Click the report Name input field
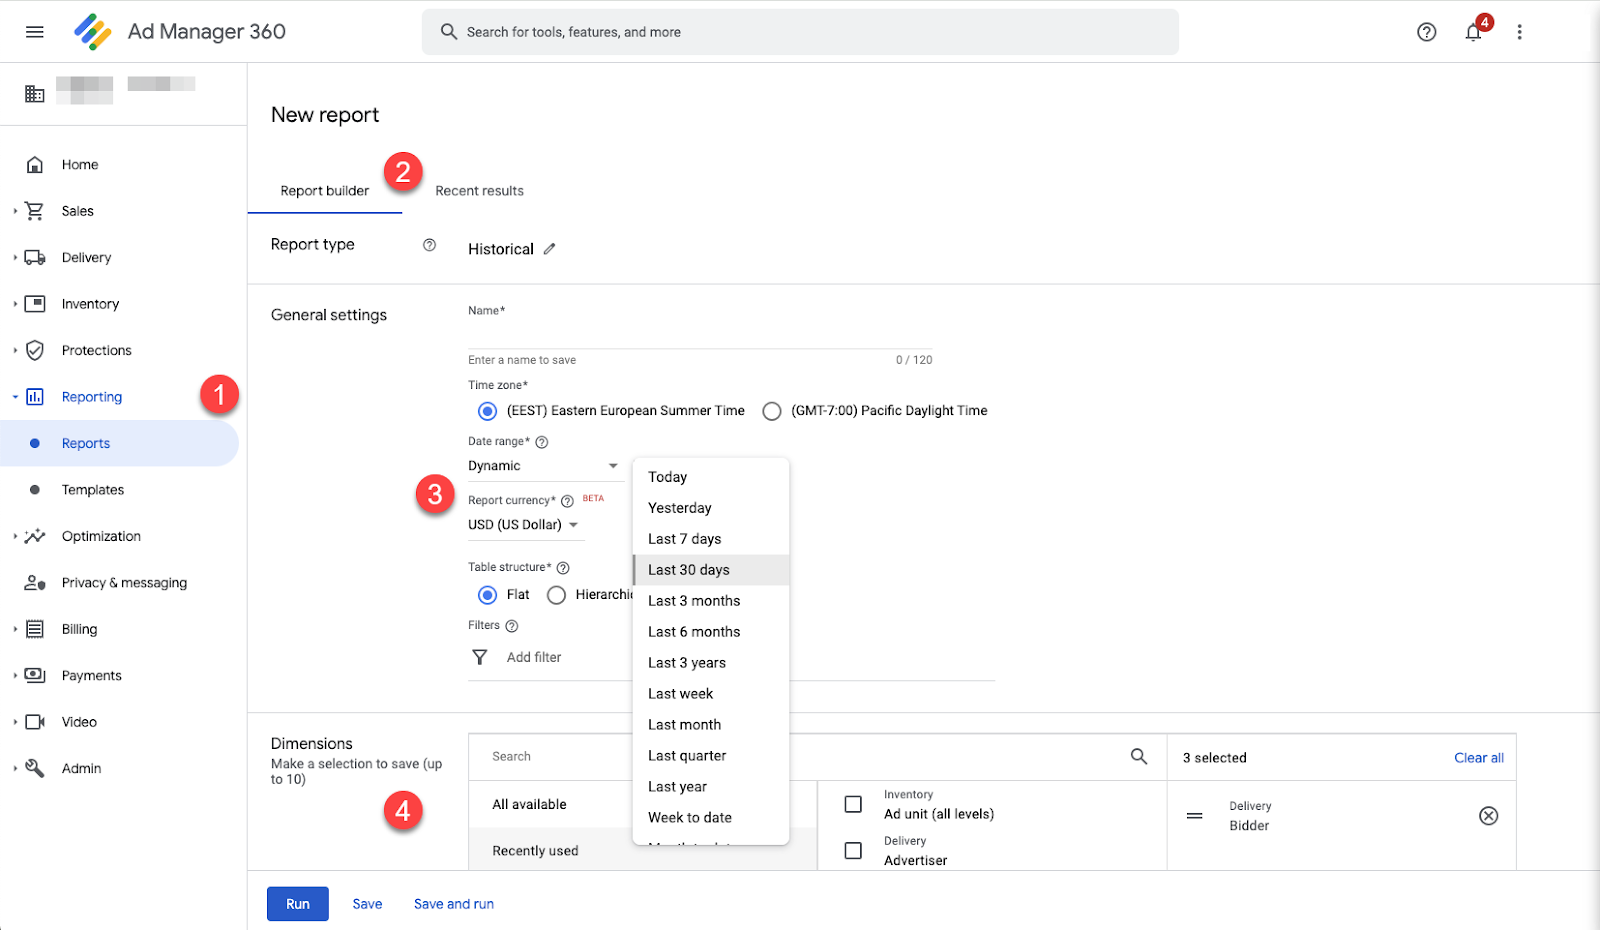Viewport: 1600px width, 930px height. point(700,334)
